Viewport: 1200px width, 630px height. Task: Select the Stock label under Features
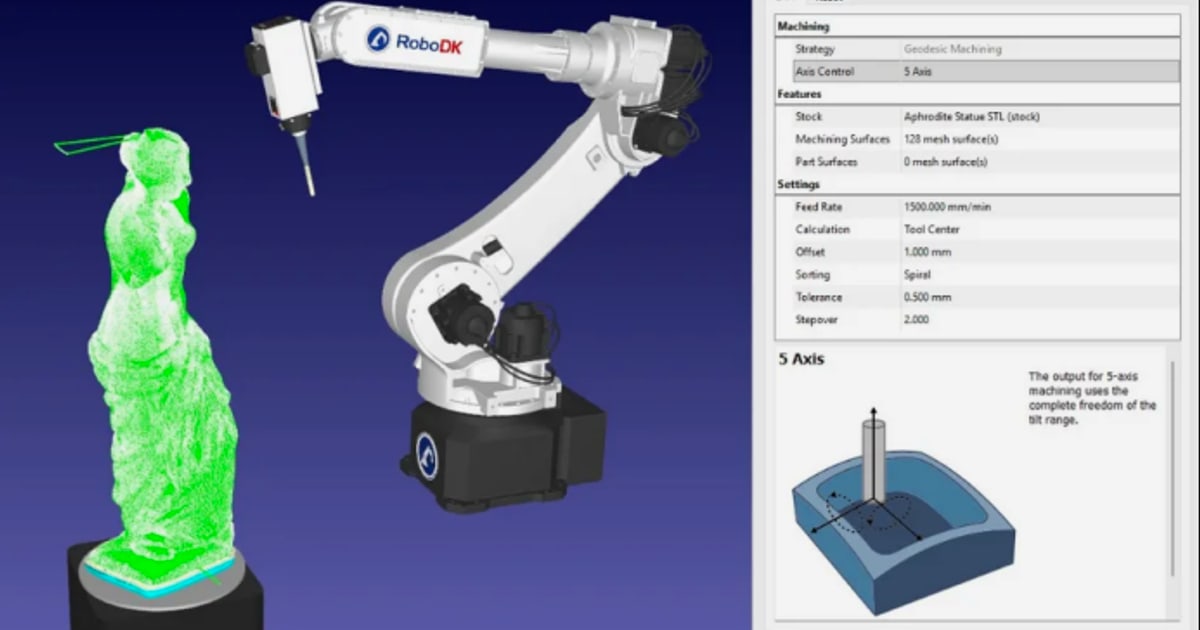808,116
